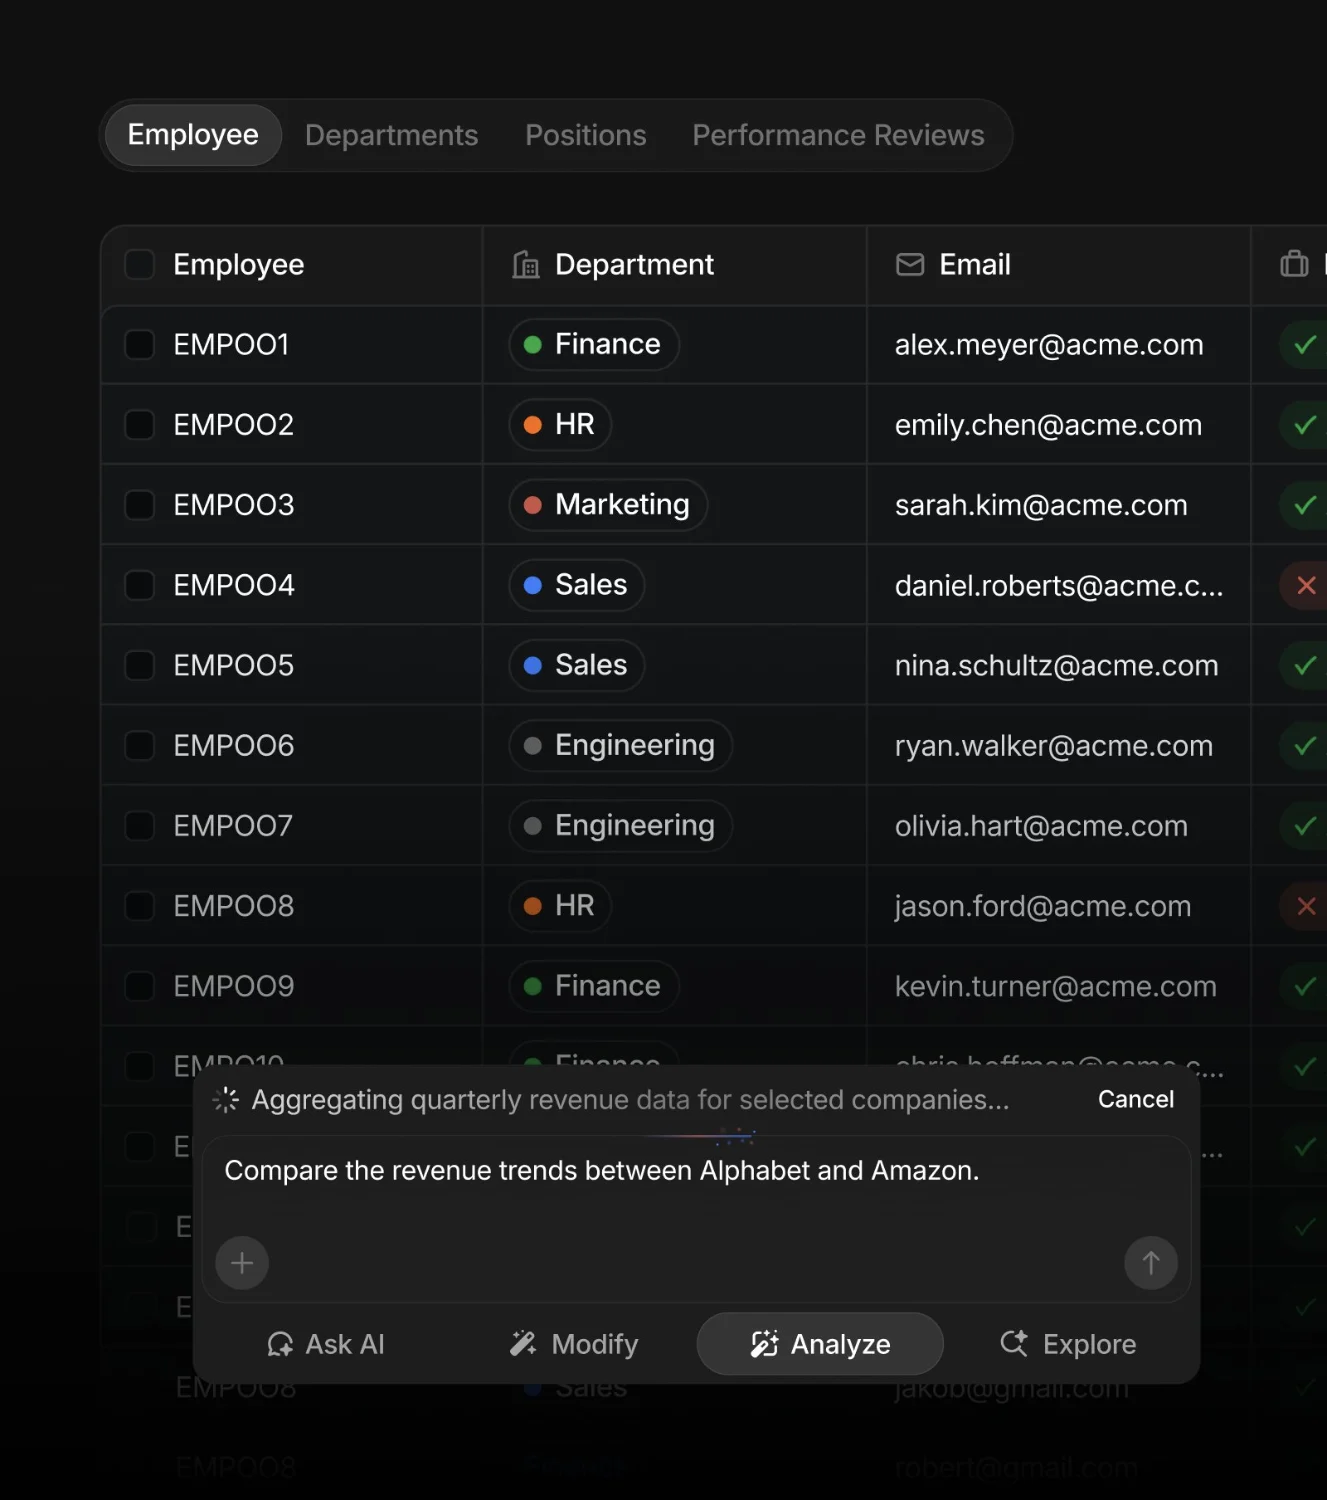
Task: Open the Performance Reviews tab
Action: point(838,135)
